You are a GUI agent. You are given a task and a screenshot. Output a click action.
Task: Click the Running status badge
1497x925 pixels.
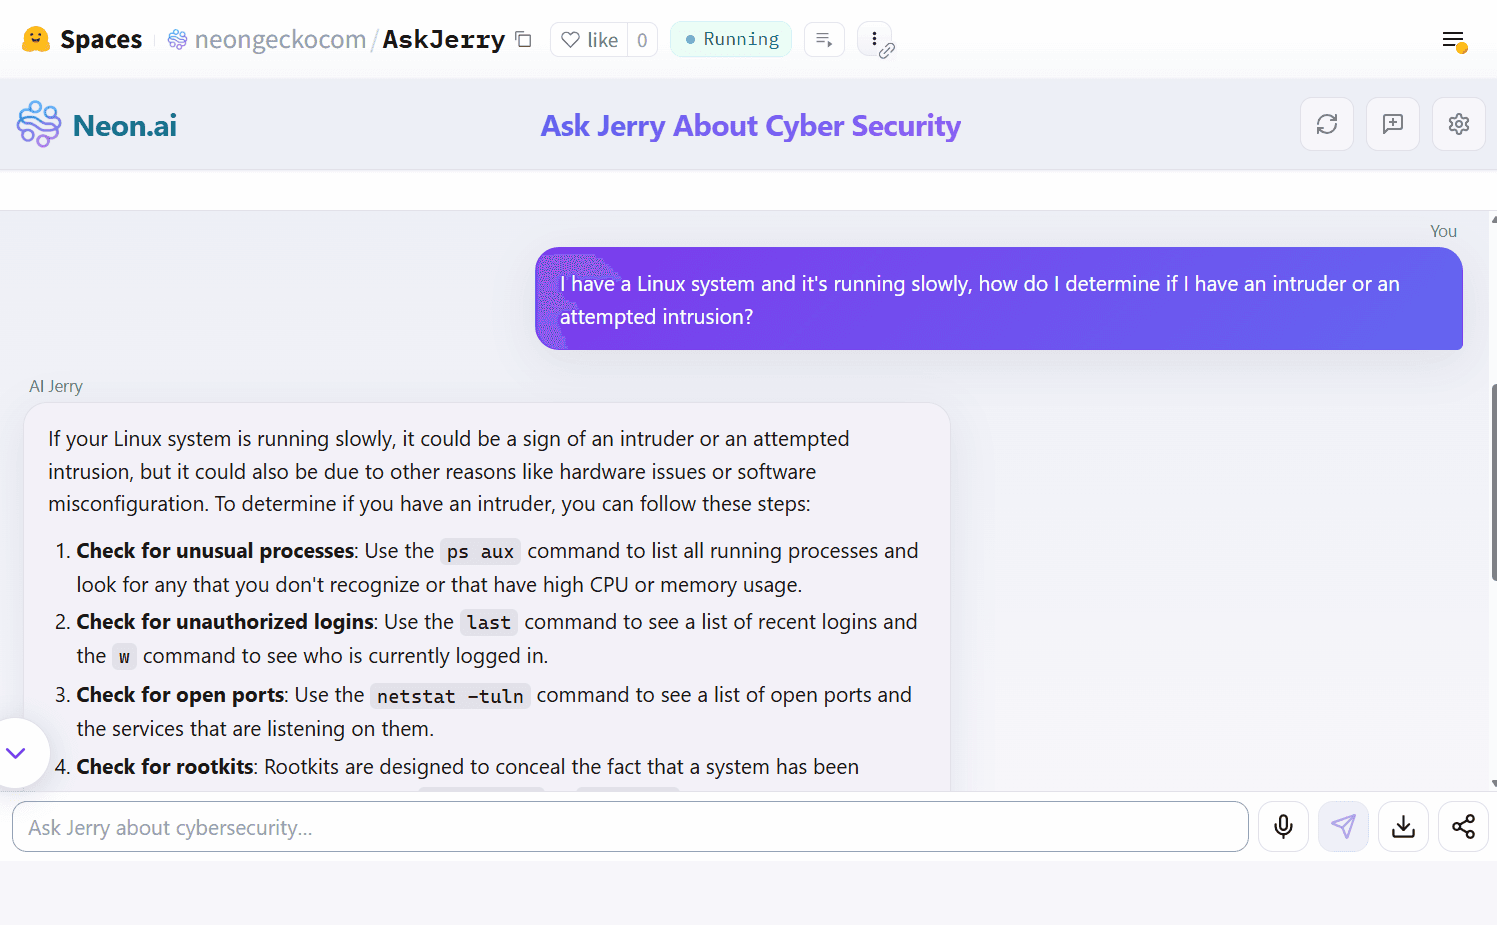point(731,38)
